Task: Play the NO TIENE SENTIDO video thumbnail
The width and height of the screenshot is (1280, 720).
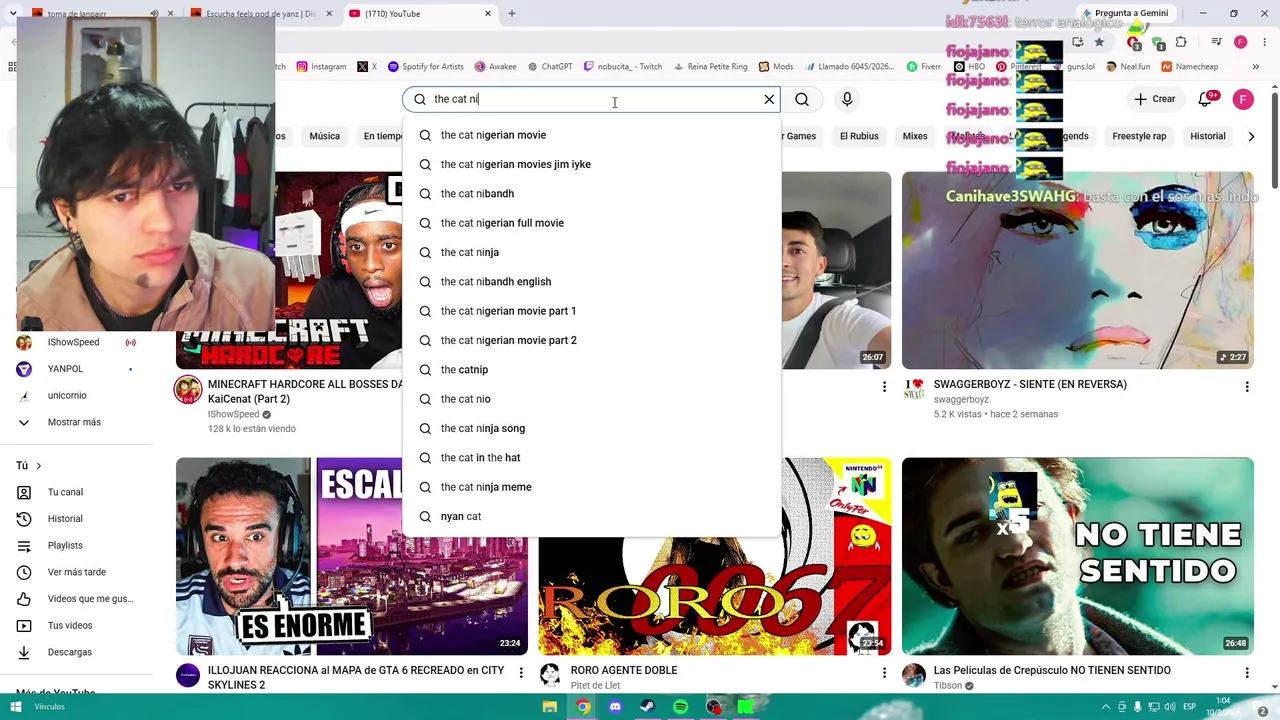Action: (1077, 556)
